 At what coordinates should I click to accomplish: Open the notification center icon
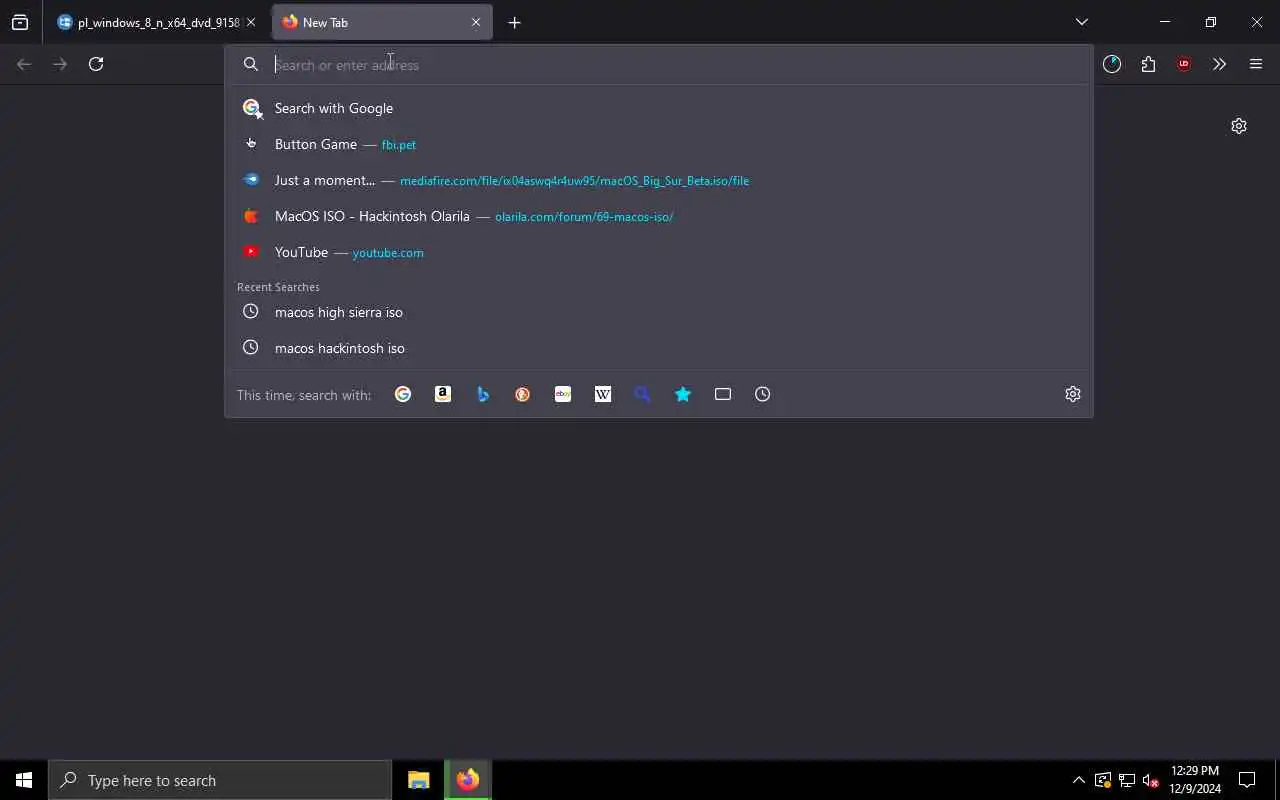pos(1247,780)
